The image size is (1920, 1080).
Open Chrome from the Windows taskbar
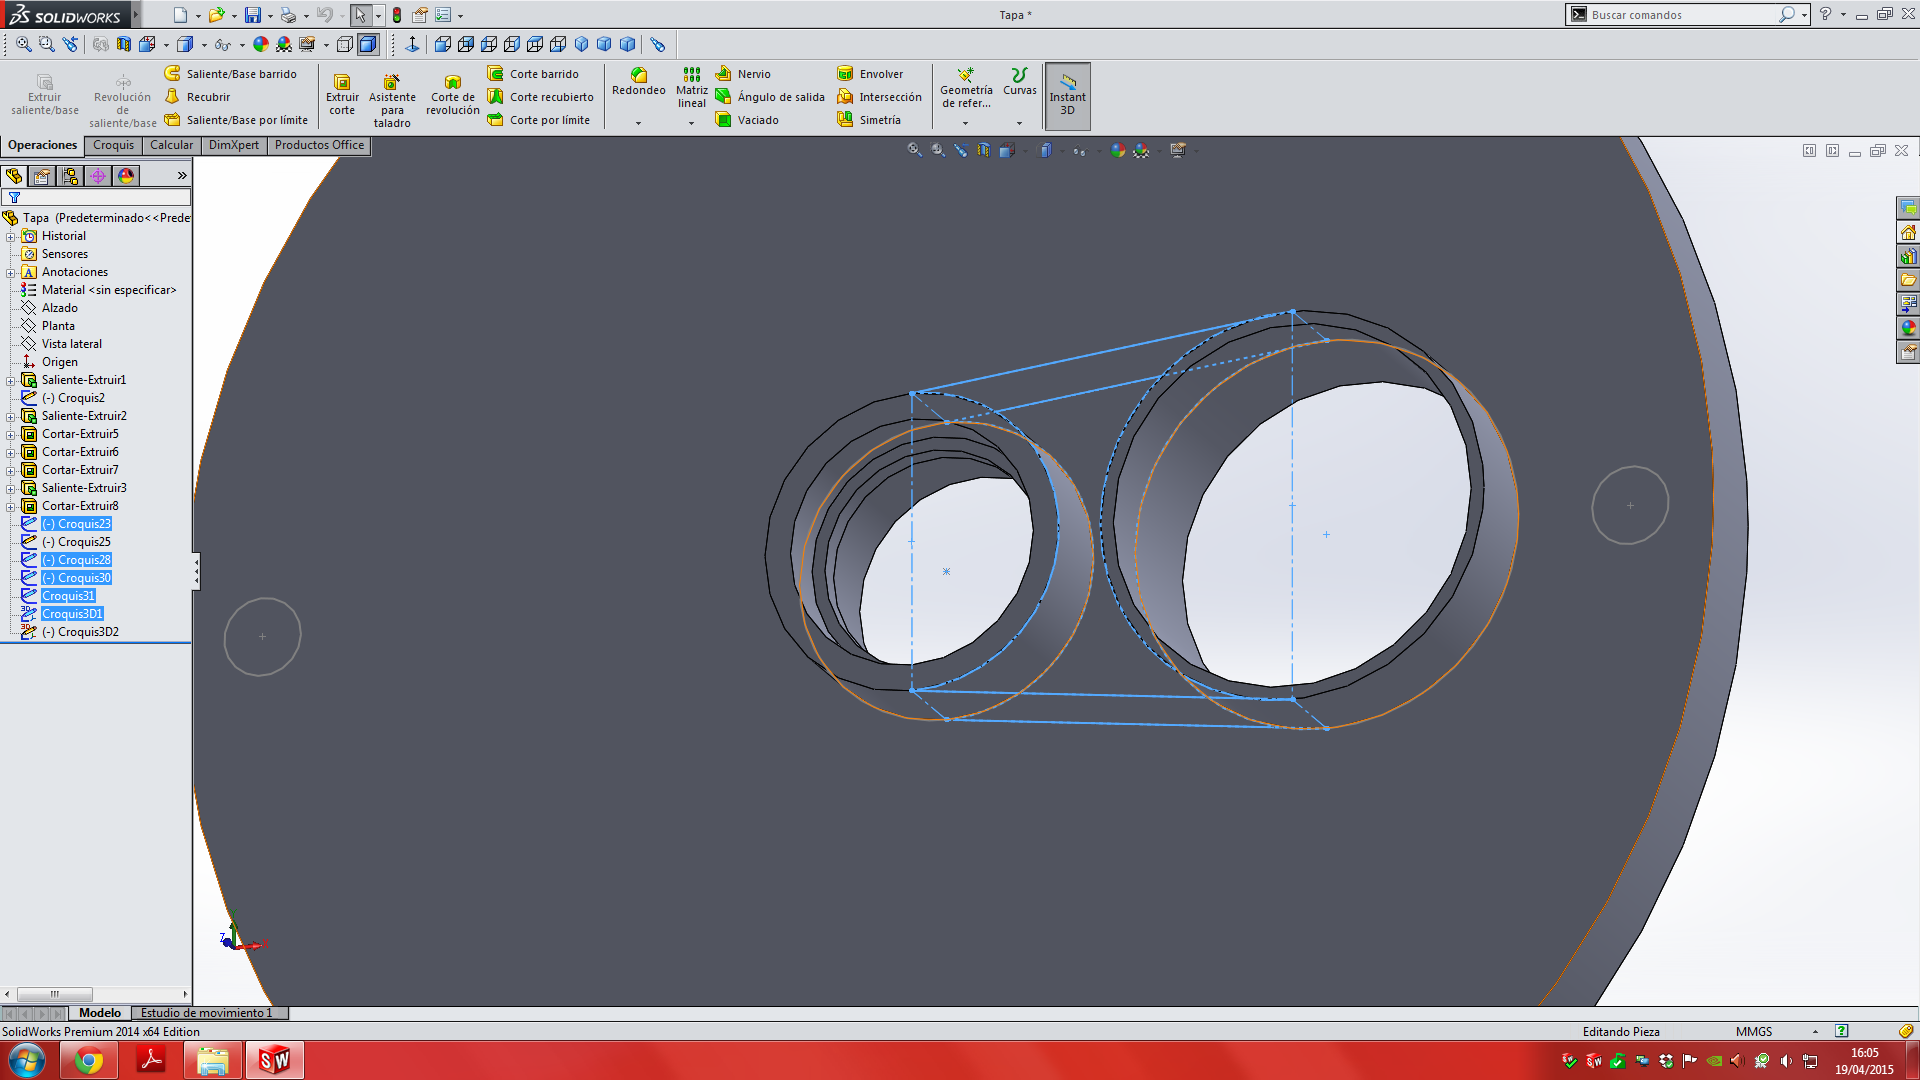(89, 1061)
